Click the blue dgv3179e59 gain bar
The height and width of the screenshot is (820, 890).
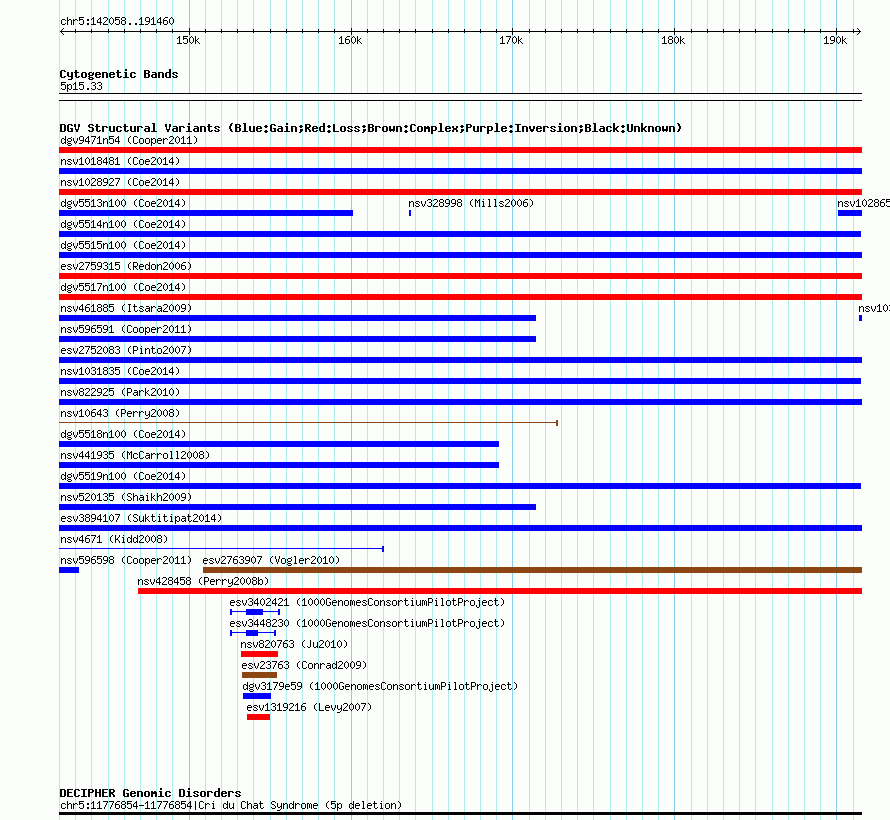257,696
